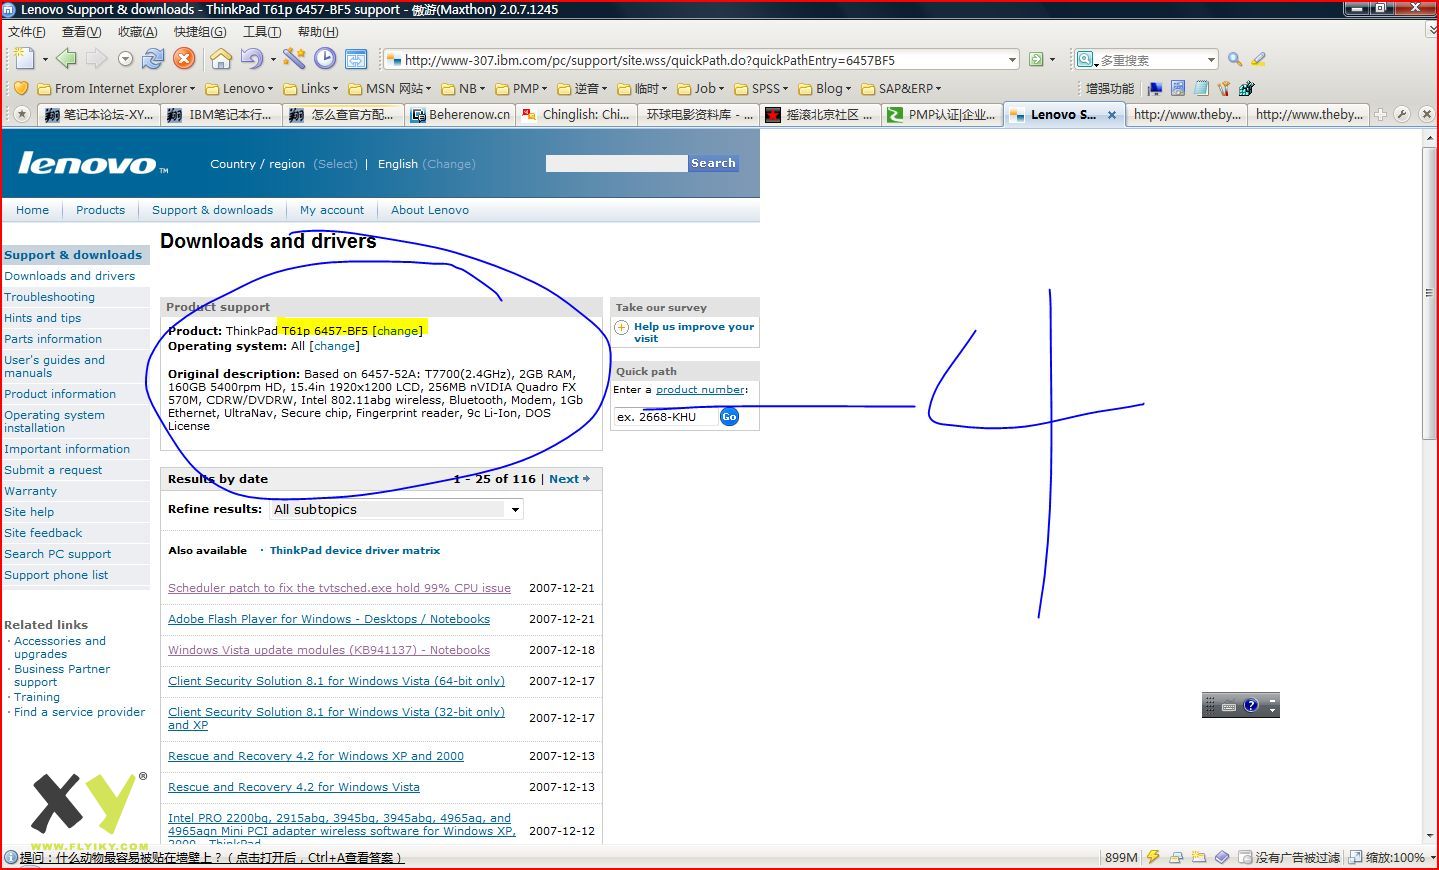This screenshot has height=870, width=1439.
Task: Click the on-screen keyboard icon in floating bar
Action: pyautogui.click(x=1229, y=706)
